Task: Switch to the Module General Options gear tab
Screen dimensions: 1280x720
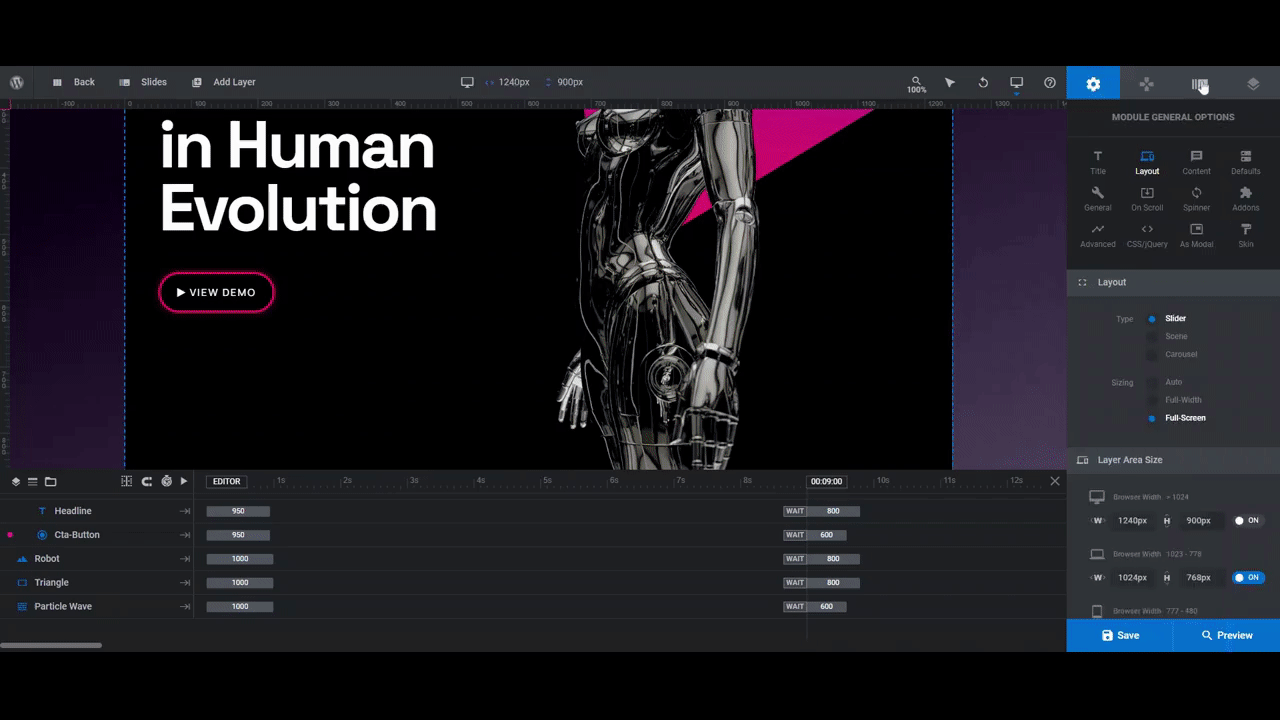Action: coord(1093,84)
